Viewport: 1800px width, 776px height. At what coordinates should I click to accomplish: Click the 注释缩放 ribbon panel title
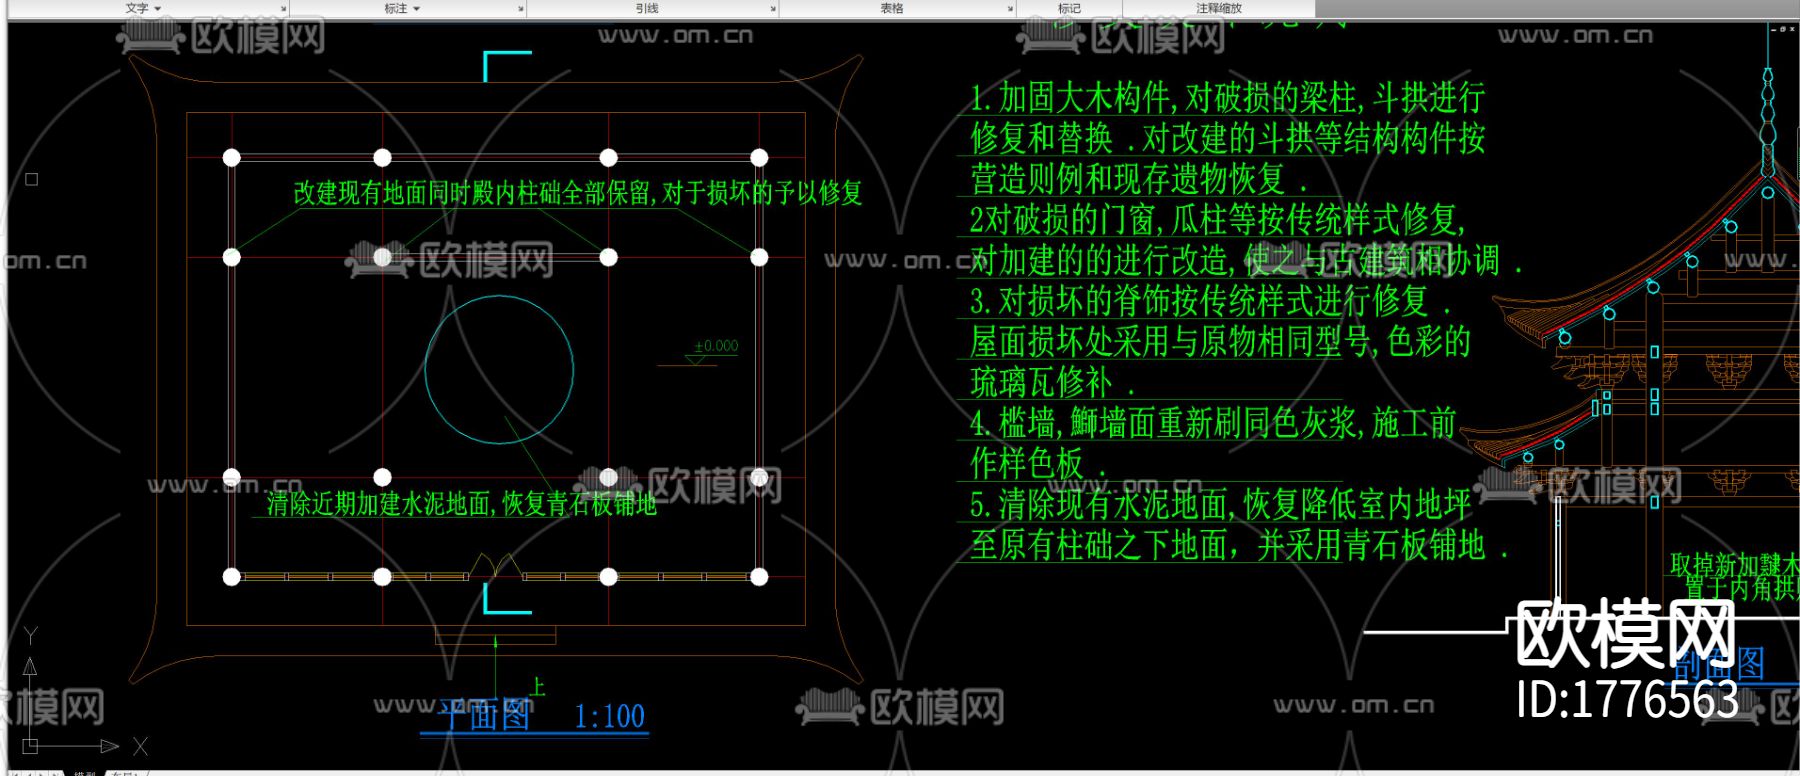click(x=1218, y=8)
